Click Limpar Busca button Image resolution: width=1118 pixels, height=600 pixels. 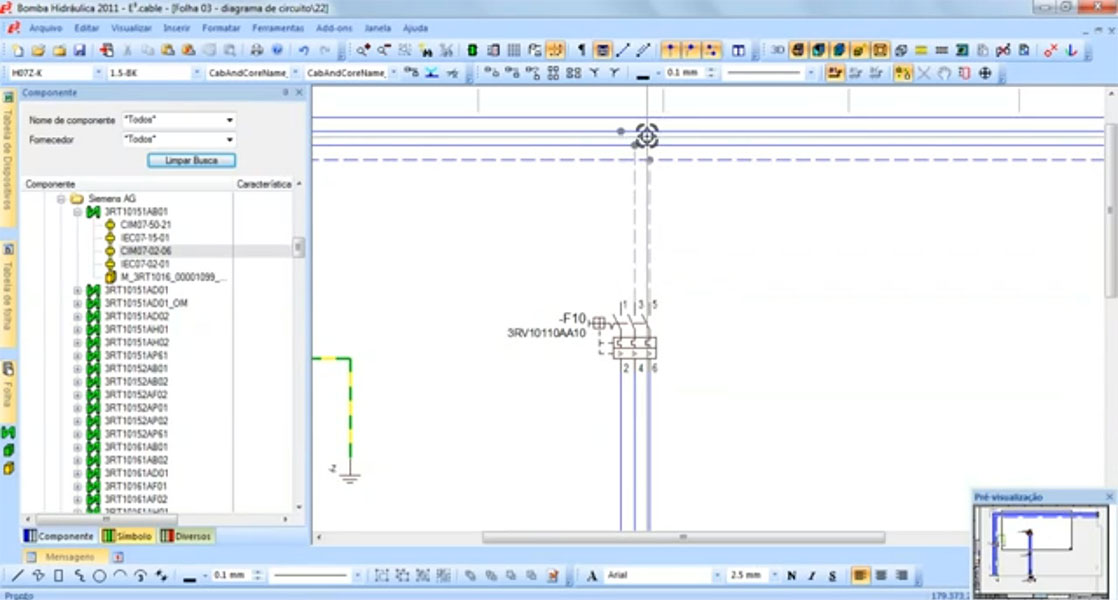click(x=192, y=160)
